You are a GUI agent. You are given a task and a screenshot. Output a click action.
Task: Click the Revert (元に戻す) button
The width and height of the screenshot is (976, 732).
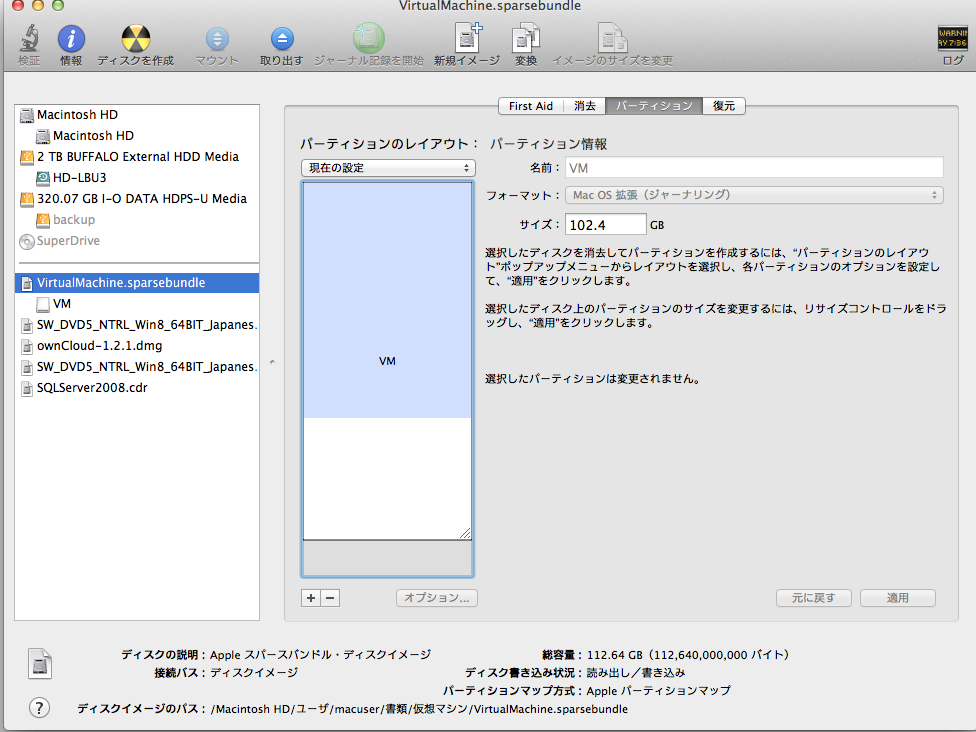[x=814, y=598]
